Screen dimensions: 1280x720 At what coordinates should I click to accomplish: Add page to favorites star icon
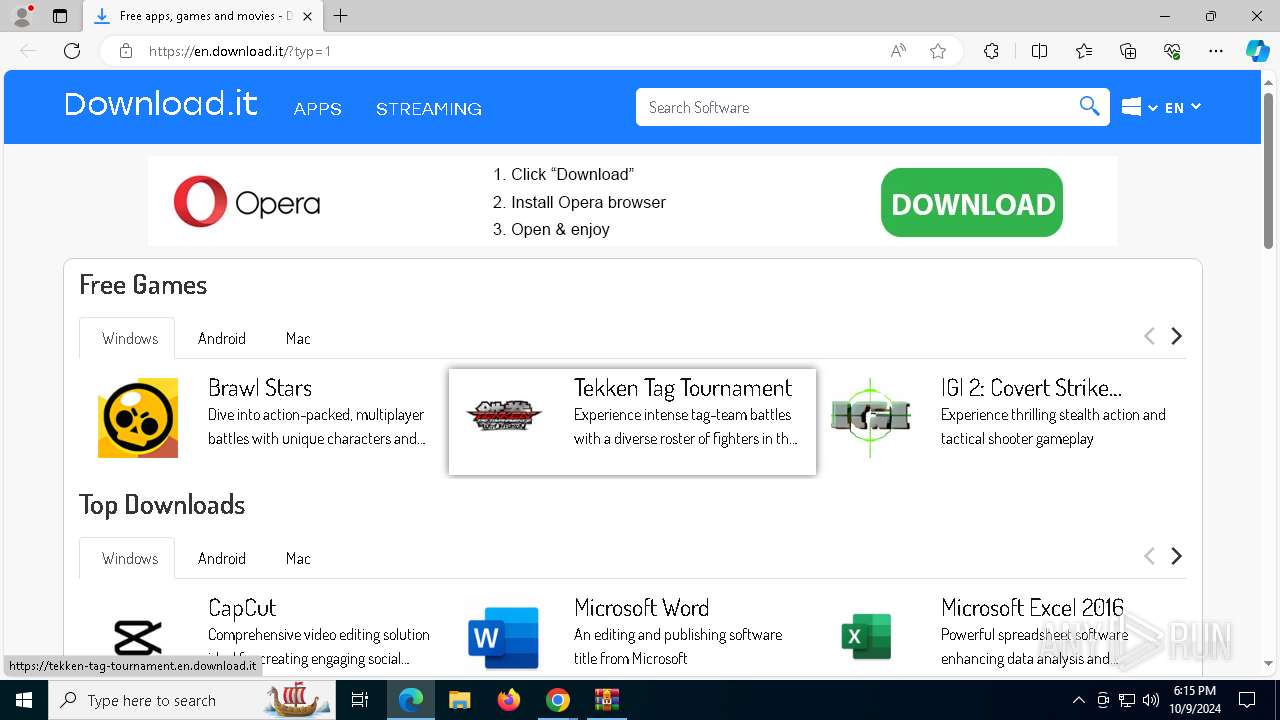pos(938,51)
